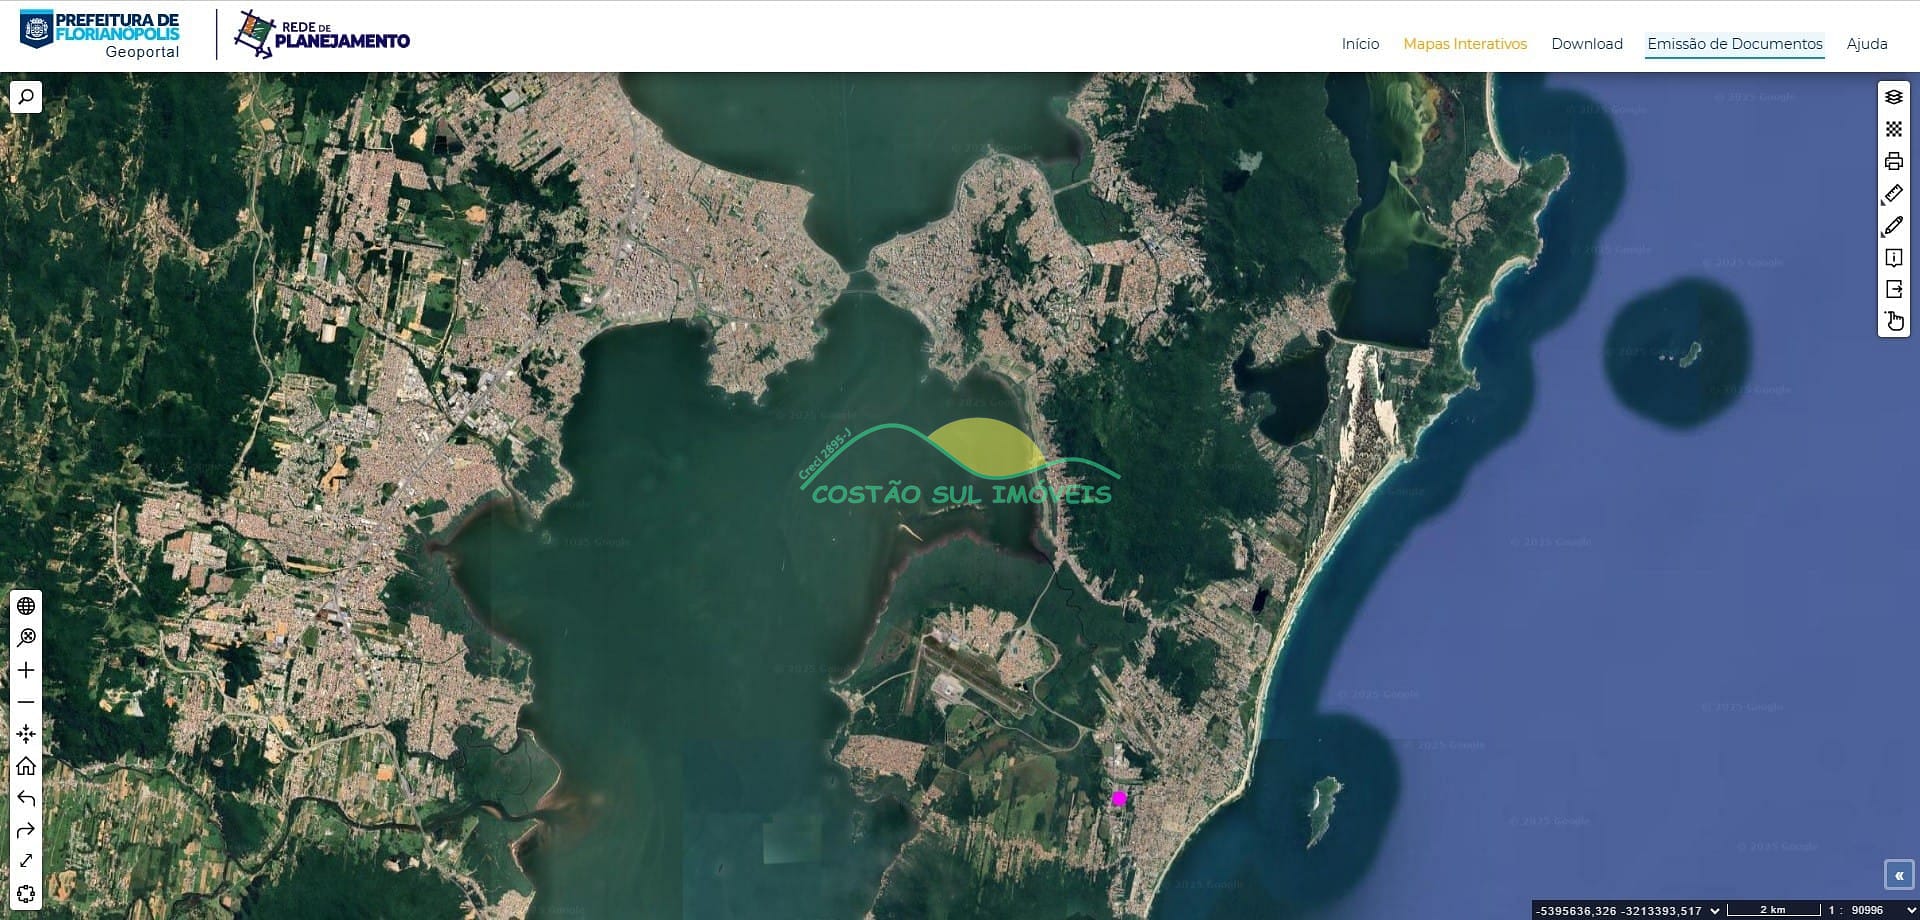Expand the side panel double-chevron
1920x920 pixels.
click(x=1899, y=875)
